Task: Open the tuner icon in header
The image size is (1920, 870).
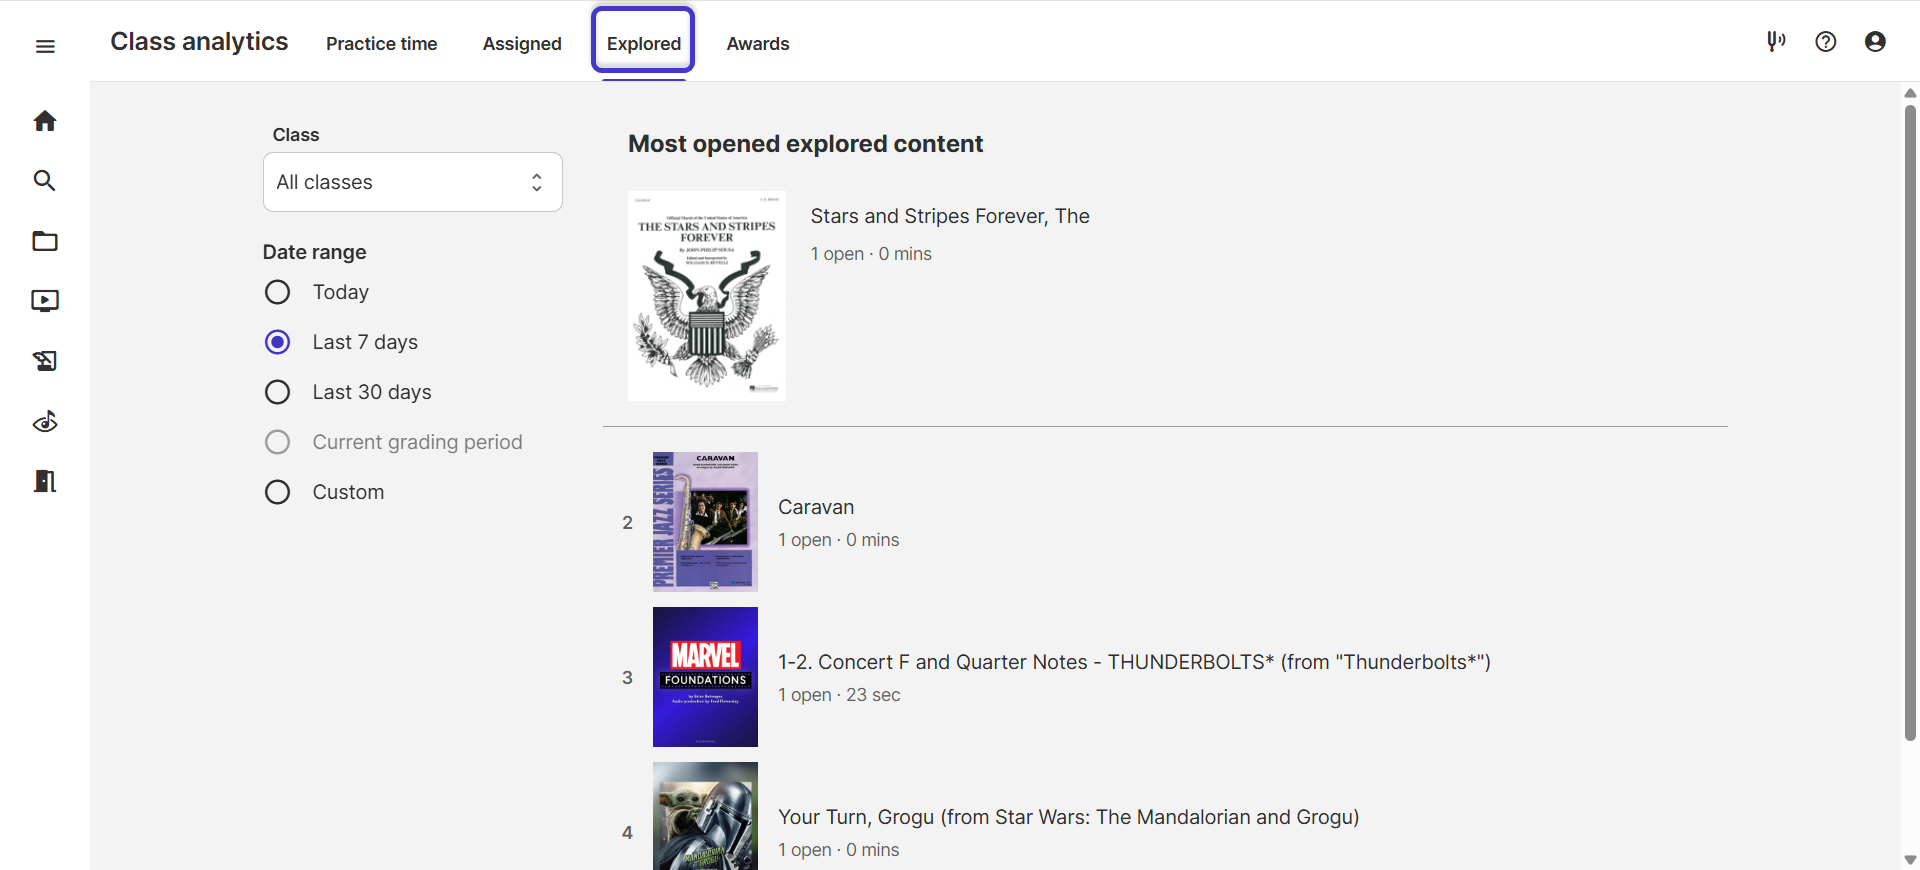Action: click(1776, 41)
